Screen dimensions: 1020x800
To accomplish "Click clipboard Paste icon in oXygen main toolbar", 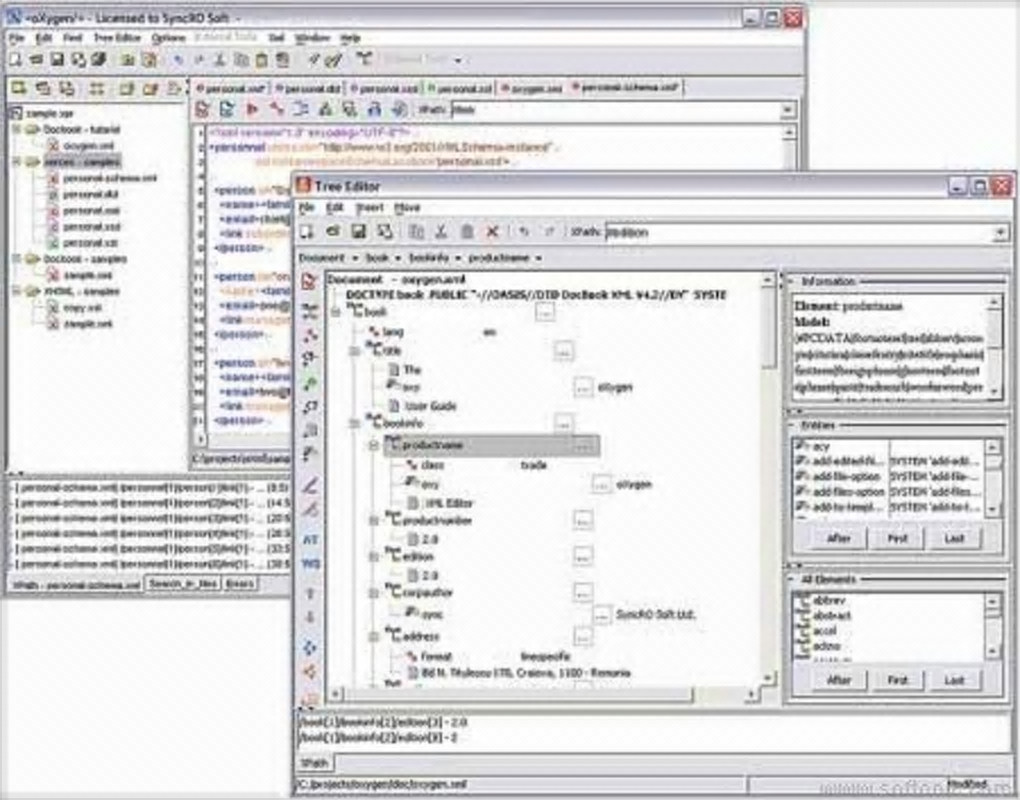I will [x=262, y=60].
